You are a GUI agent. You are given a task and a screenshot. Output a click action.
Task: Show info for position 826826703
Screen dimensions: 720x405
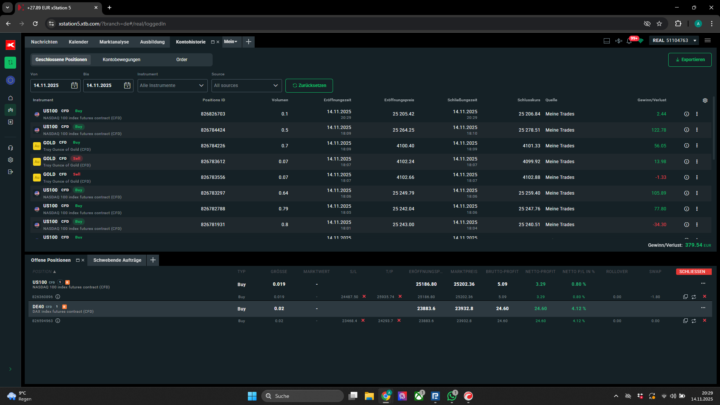pos(686,114)
